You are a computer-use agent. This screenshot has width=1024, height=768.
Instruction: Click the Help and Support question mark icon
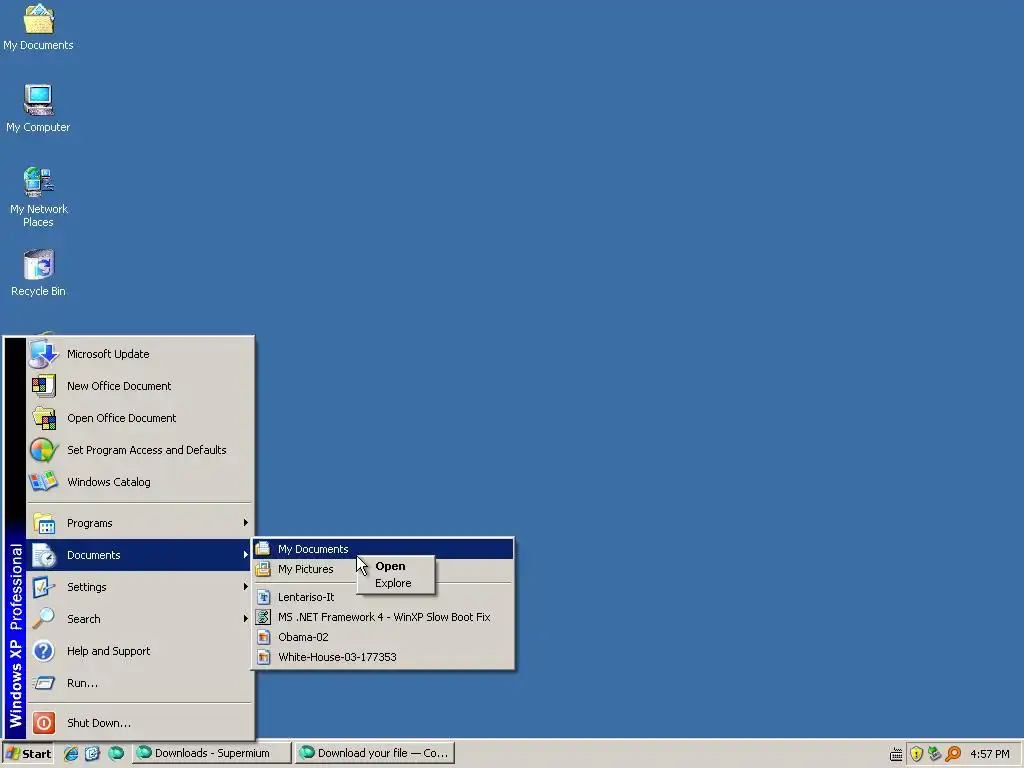tap(43, 651)
